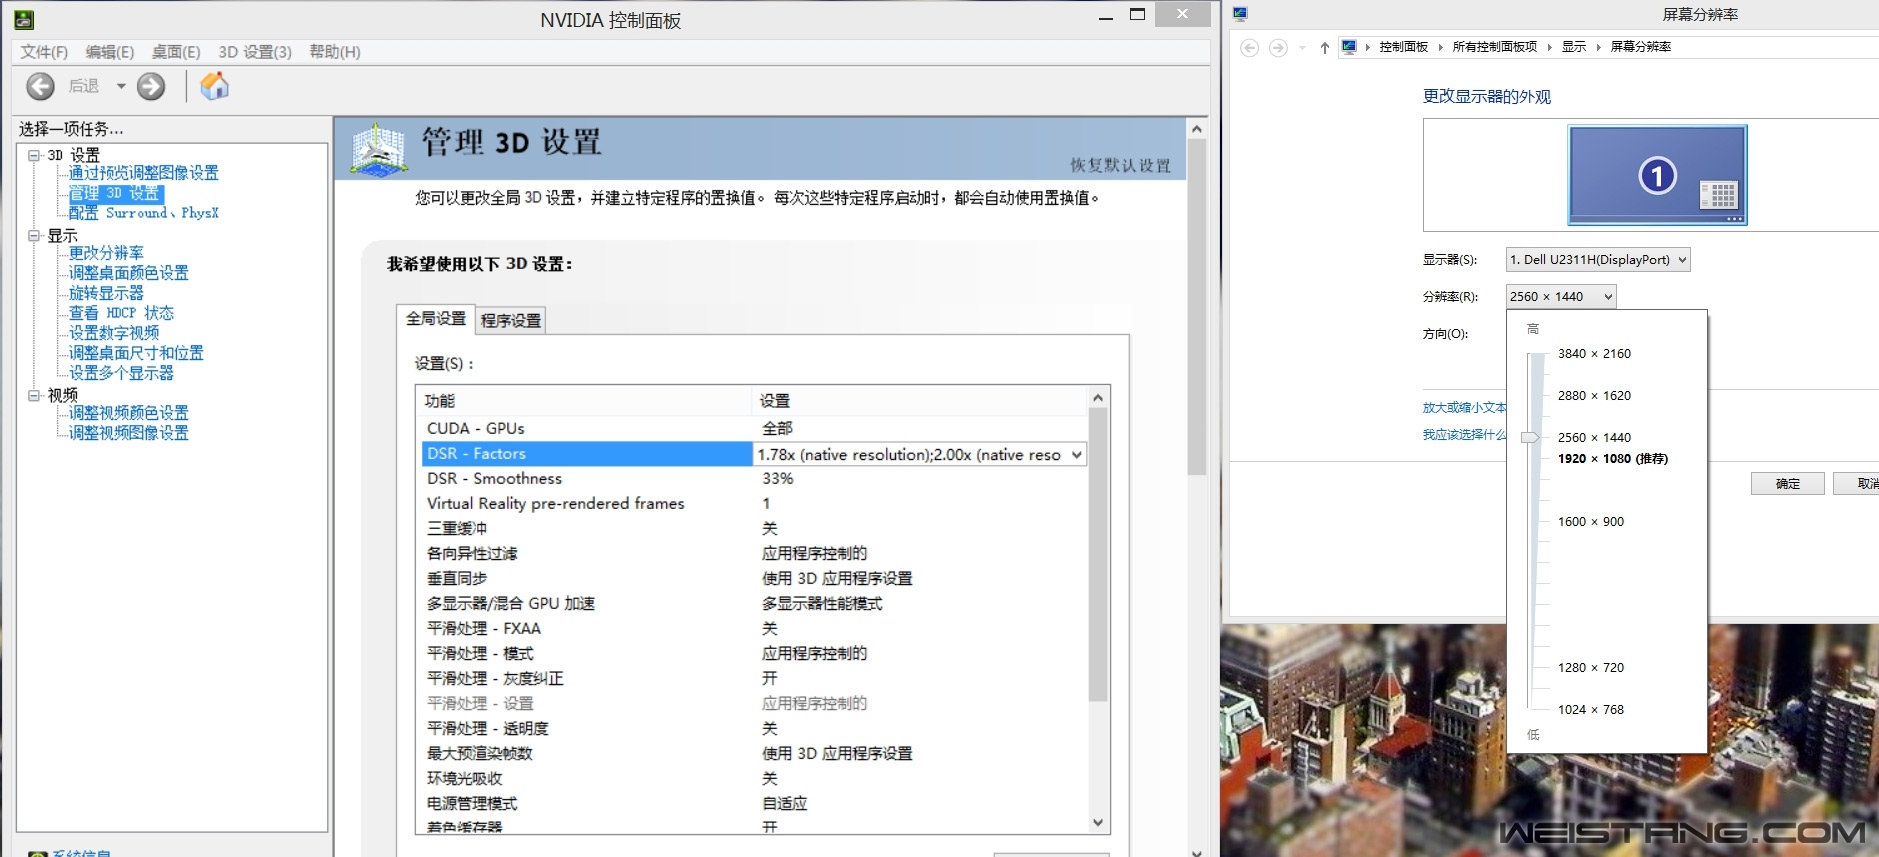1879x857 pixels.
Task: Collapse the 视频 tree node
Action: [34, 395]
